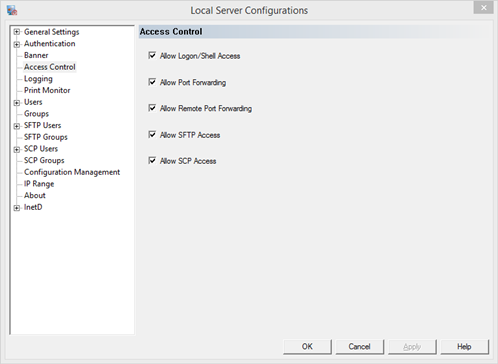Confirm settings with the OK button
Viewport: 498px width, 364px height.
pos(307,347)
